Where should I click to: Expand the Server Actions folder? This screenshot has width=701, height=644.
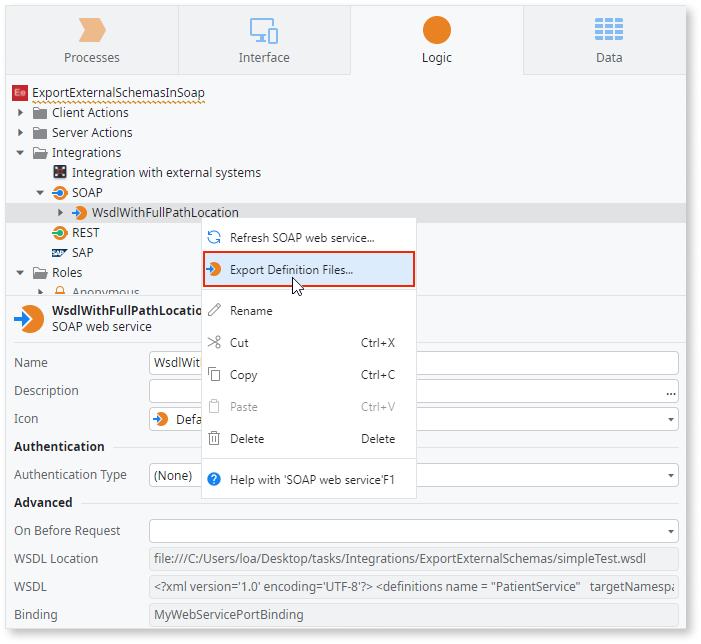point(21,133)
